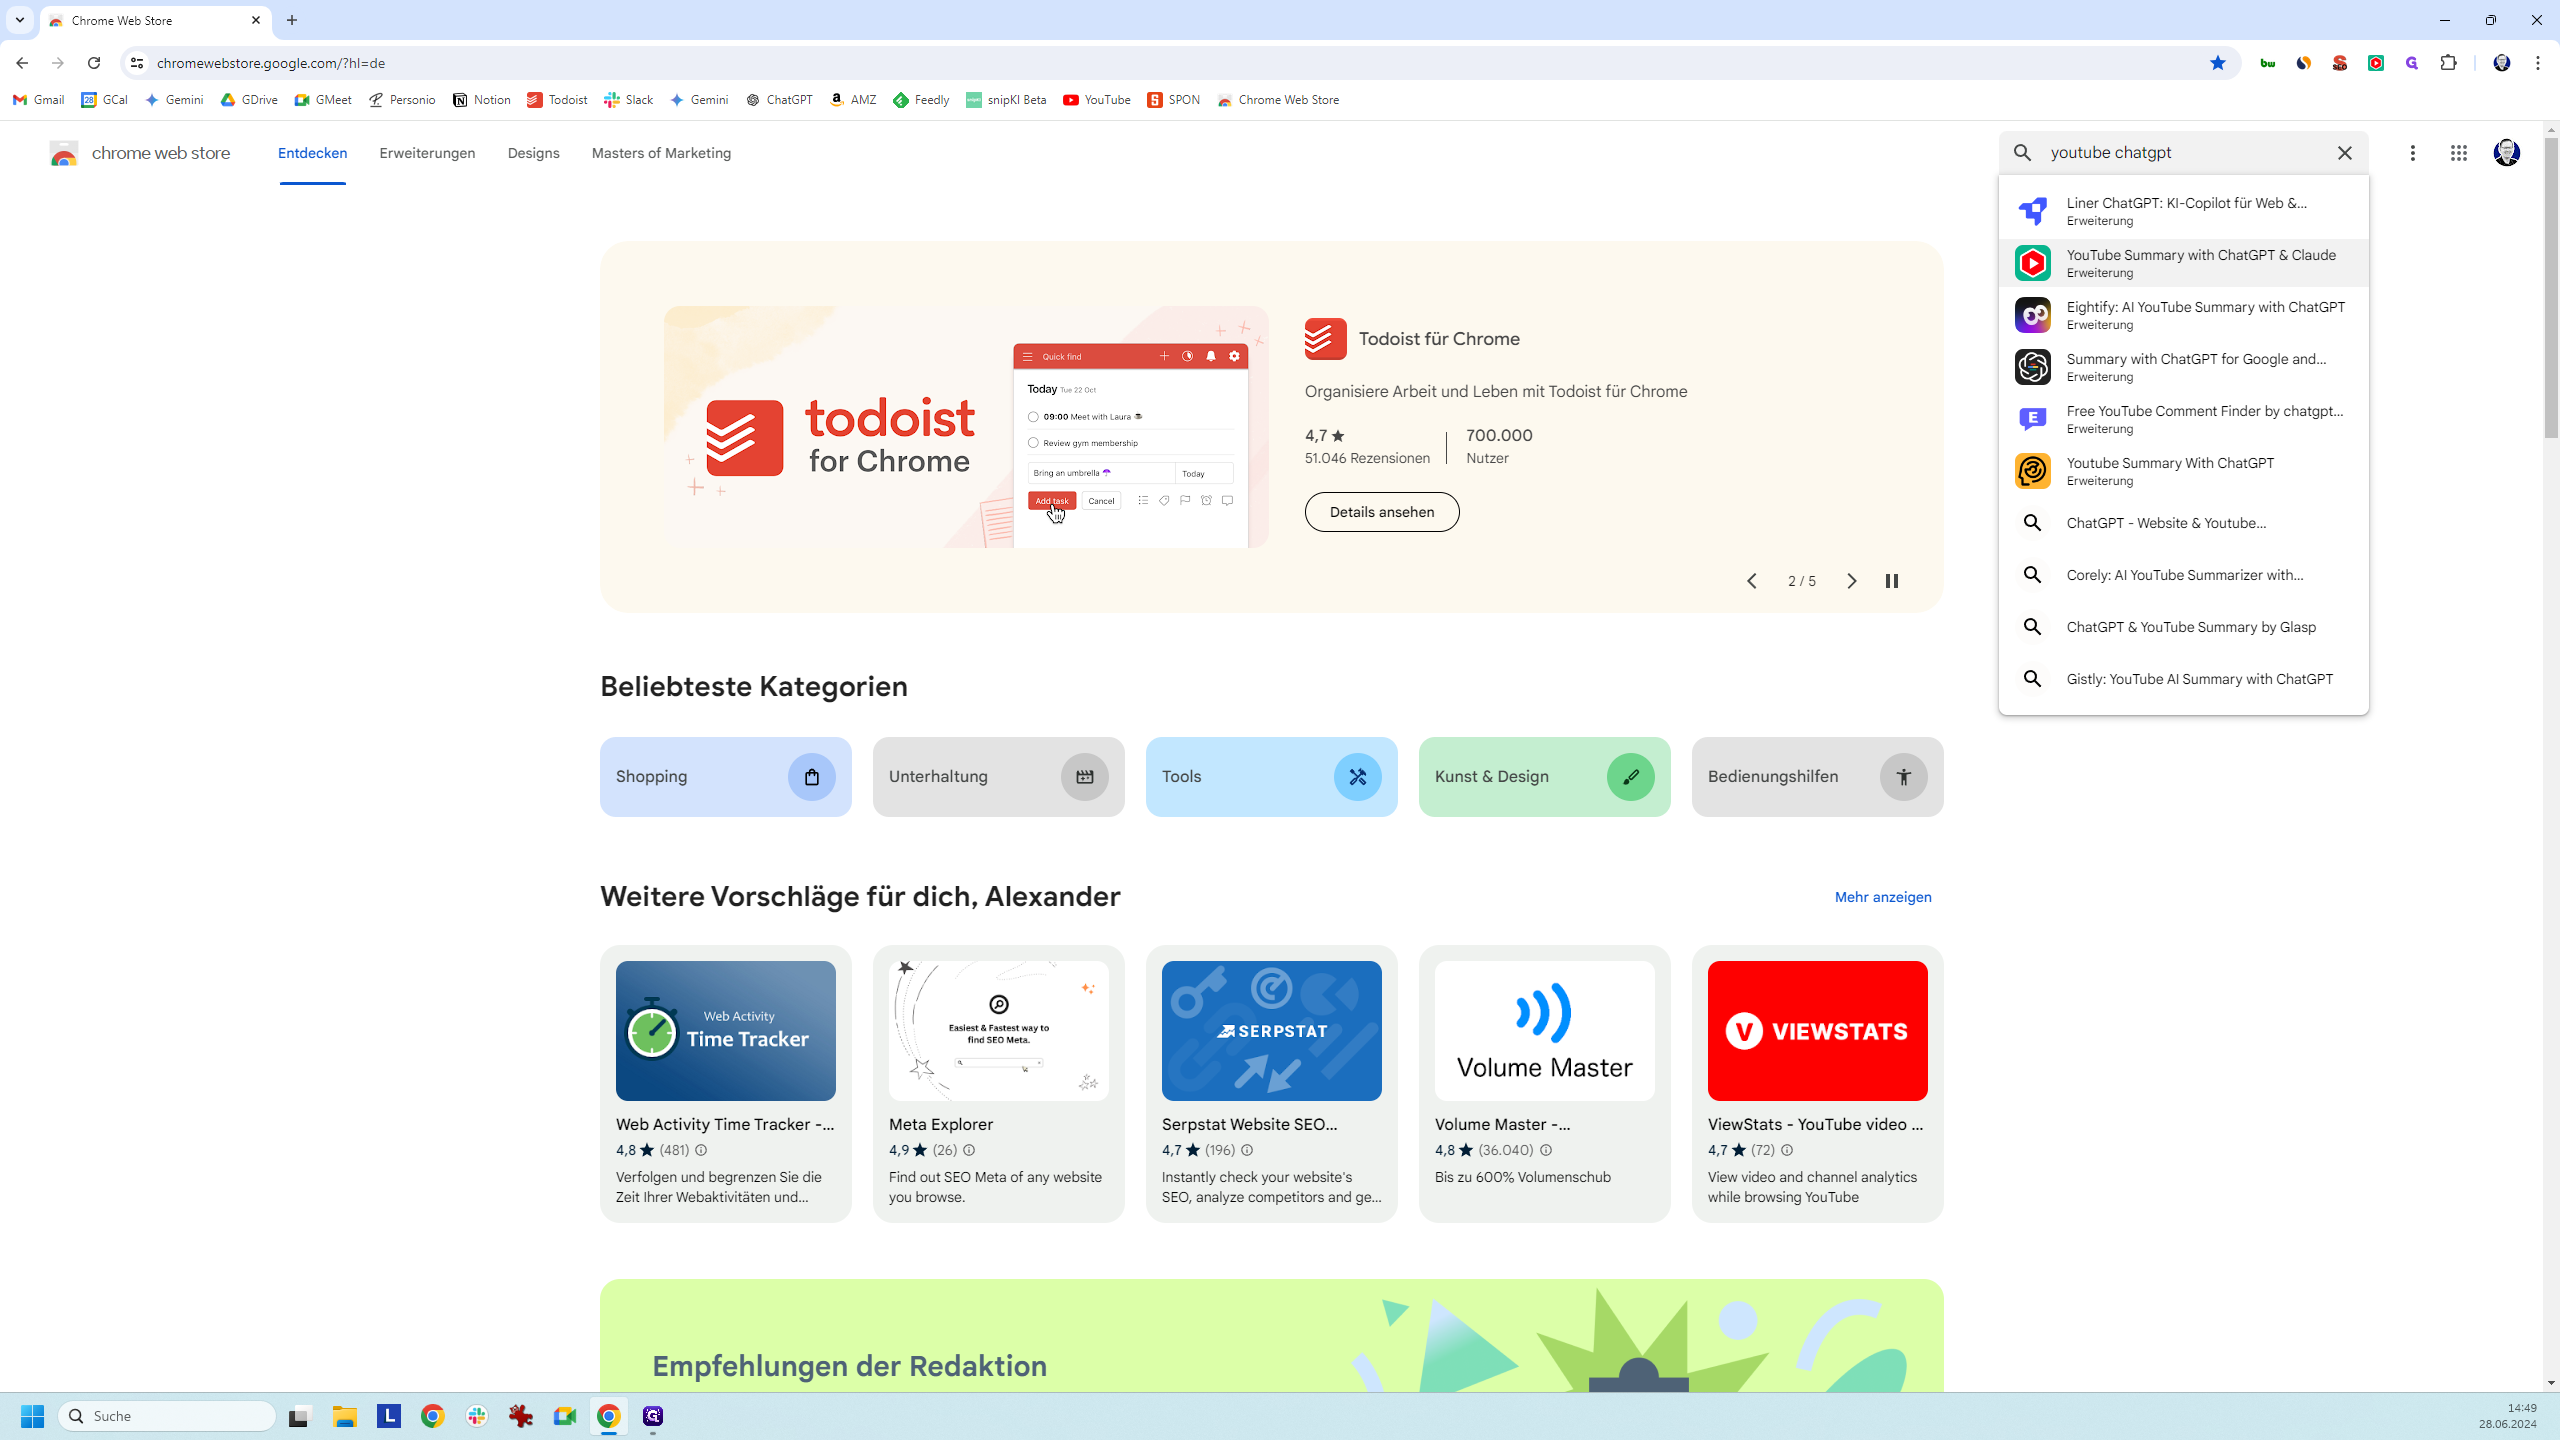Open the Windows Start menu
The image size is (2560, 1440).
click(x=32, y=1416)
